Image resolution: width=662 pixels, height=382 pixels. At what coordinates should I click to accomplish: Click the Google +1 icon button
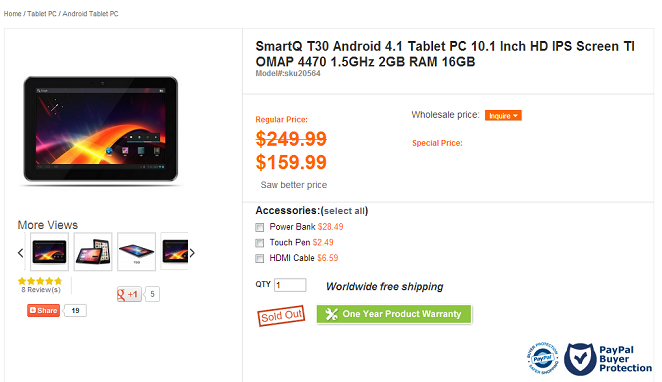click(129, 294)
